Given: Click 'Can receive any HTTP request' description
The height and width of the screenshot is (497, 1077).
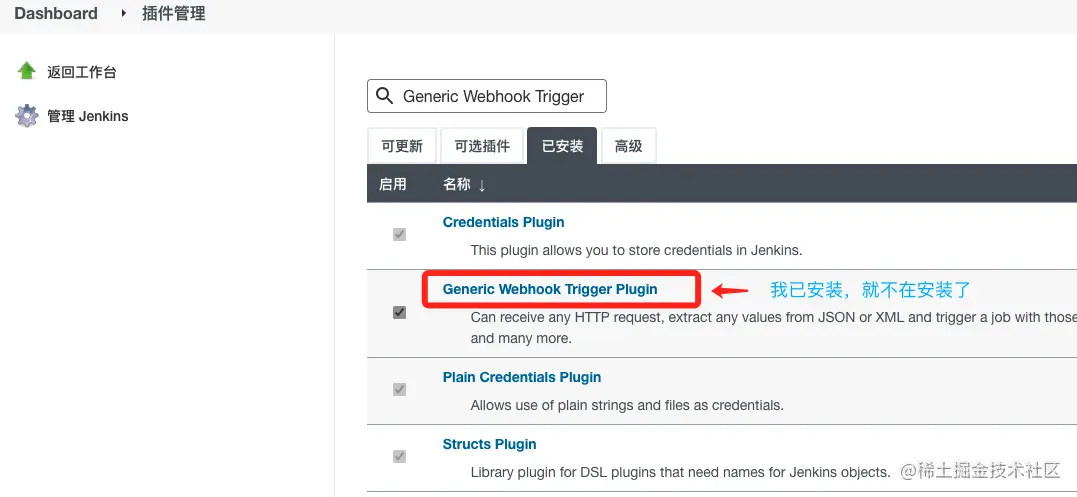Looking at the screenshot, I should (773, 327).
